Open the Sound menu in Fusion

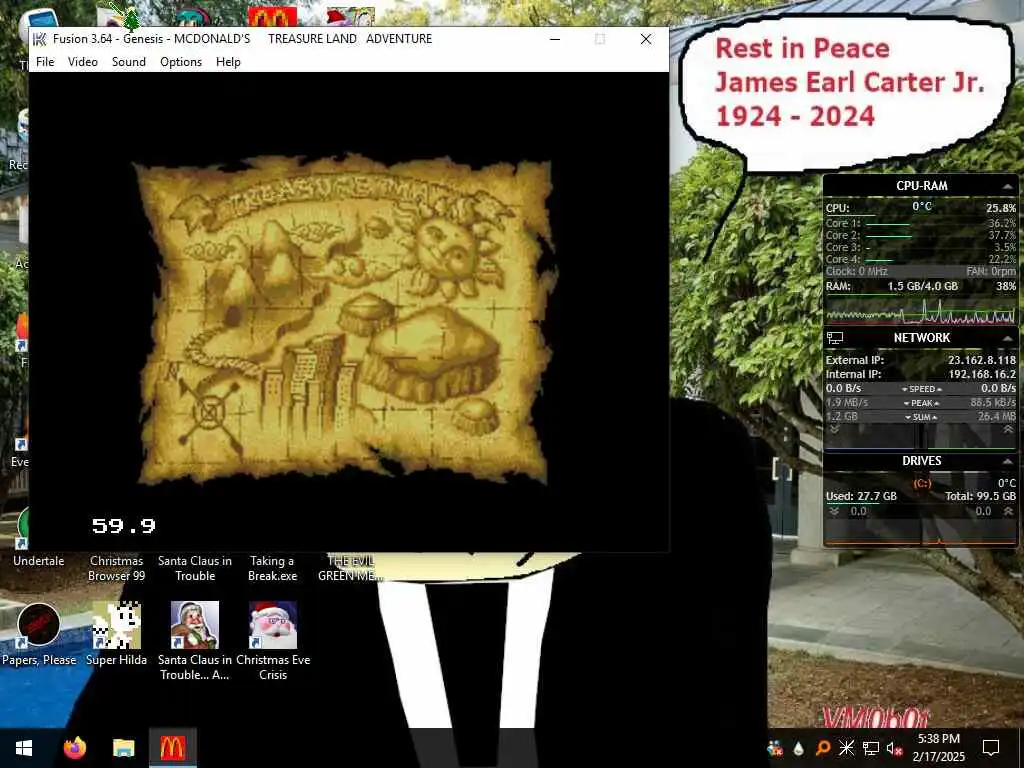[x=129, y=62]
